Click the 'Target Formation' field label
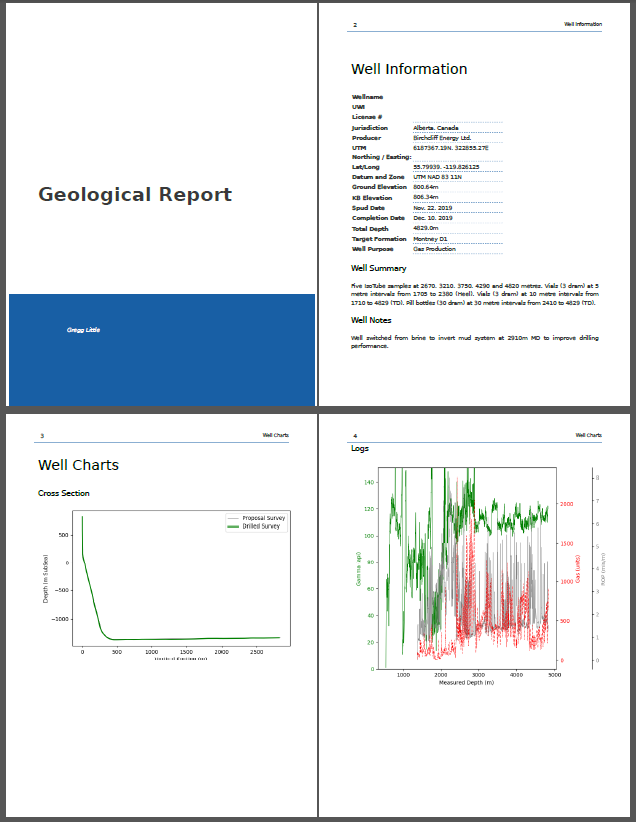The height and width of the screenshot is (822, 636). pos(379,239)
